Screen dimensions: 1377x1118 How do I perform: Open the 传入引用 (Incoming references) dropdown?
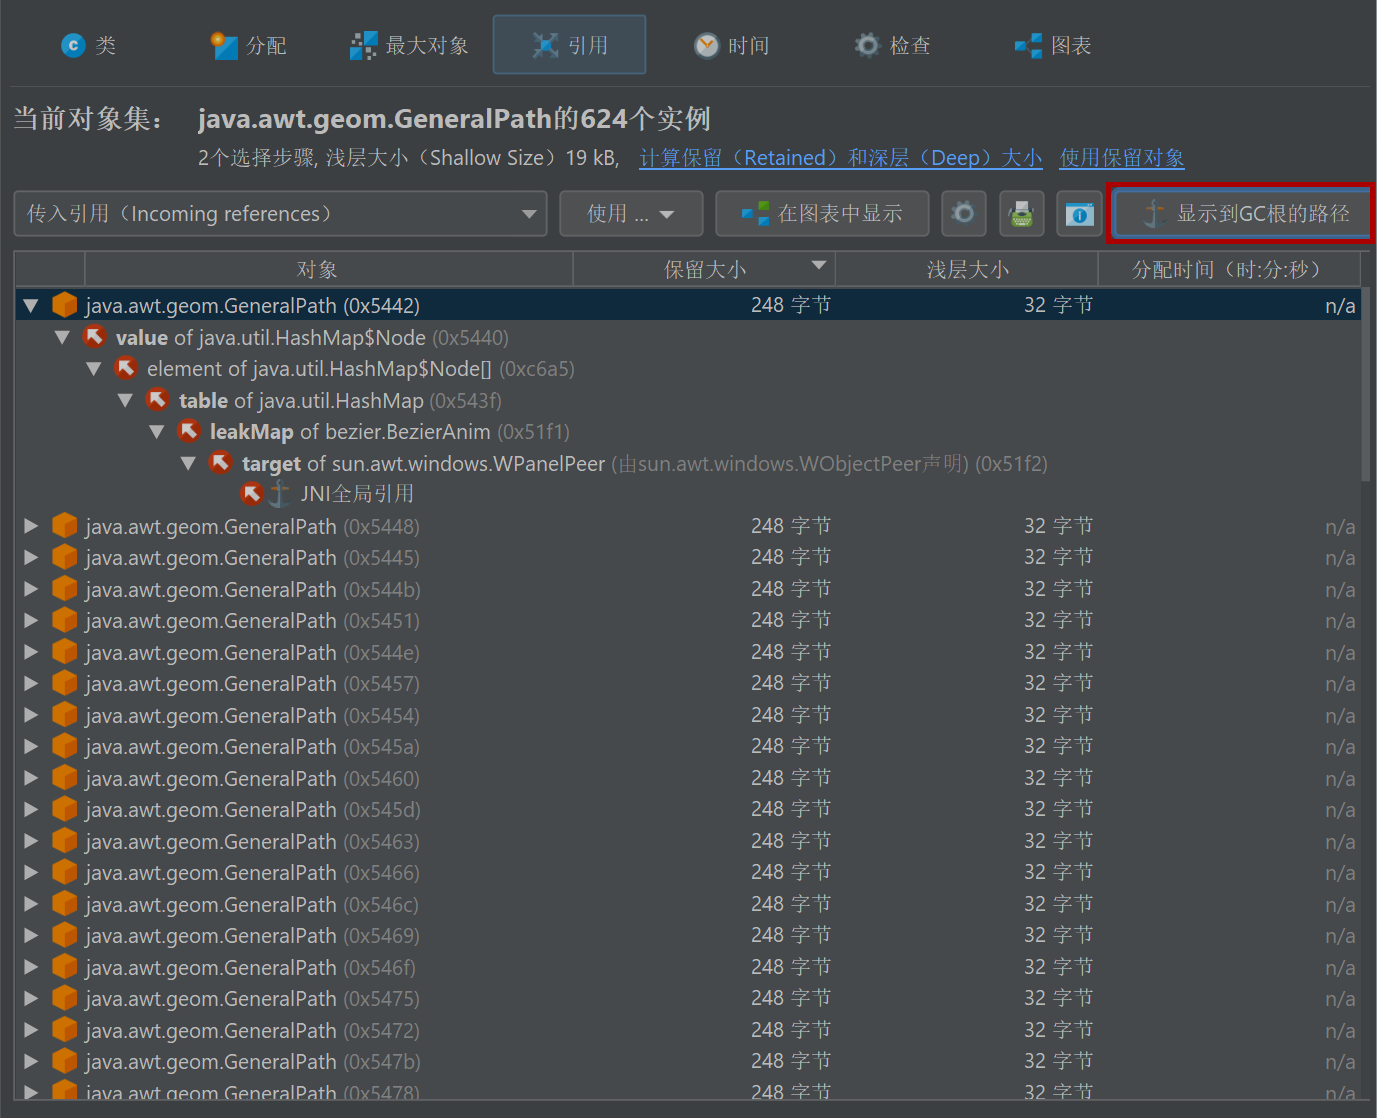point(280,213)
